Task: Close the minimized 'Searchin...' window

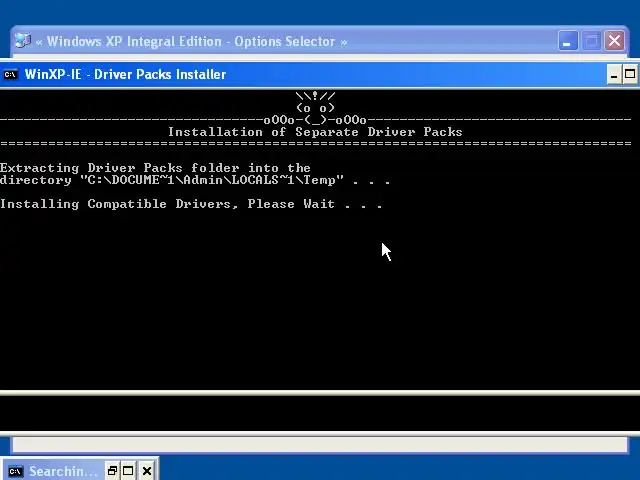Action: click(x=147, y=471)
